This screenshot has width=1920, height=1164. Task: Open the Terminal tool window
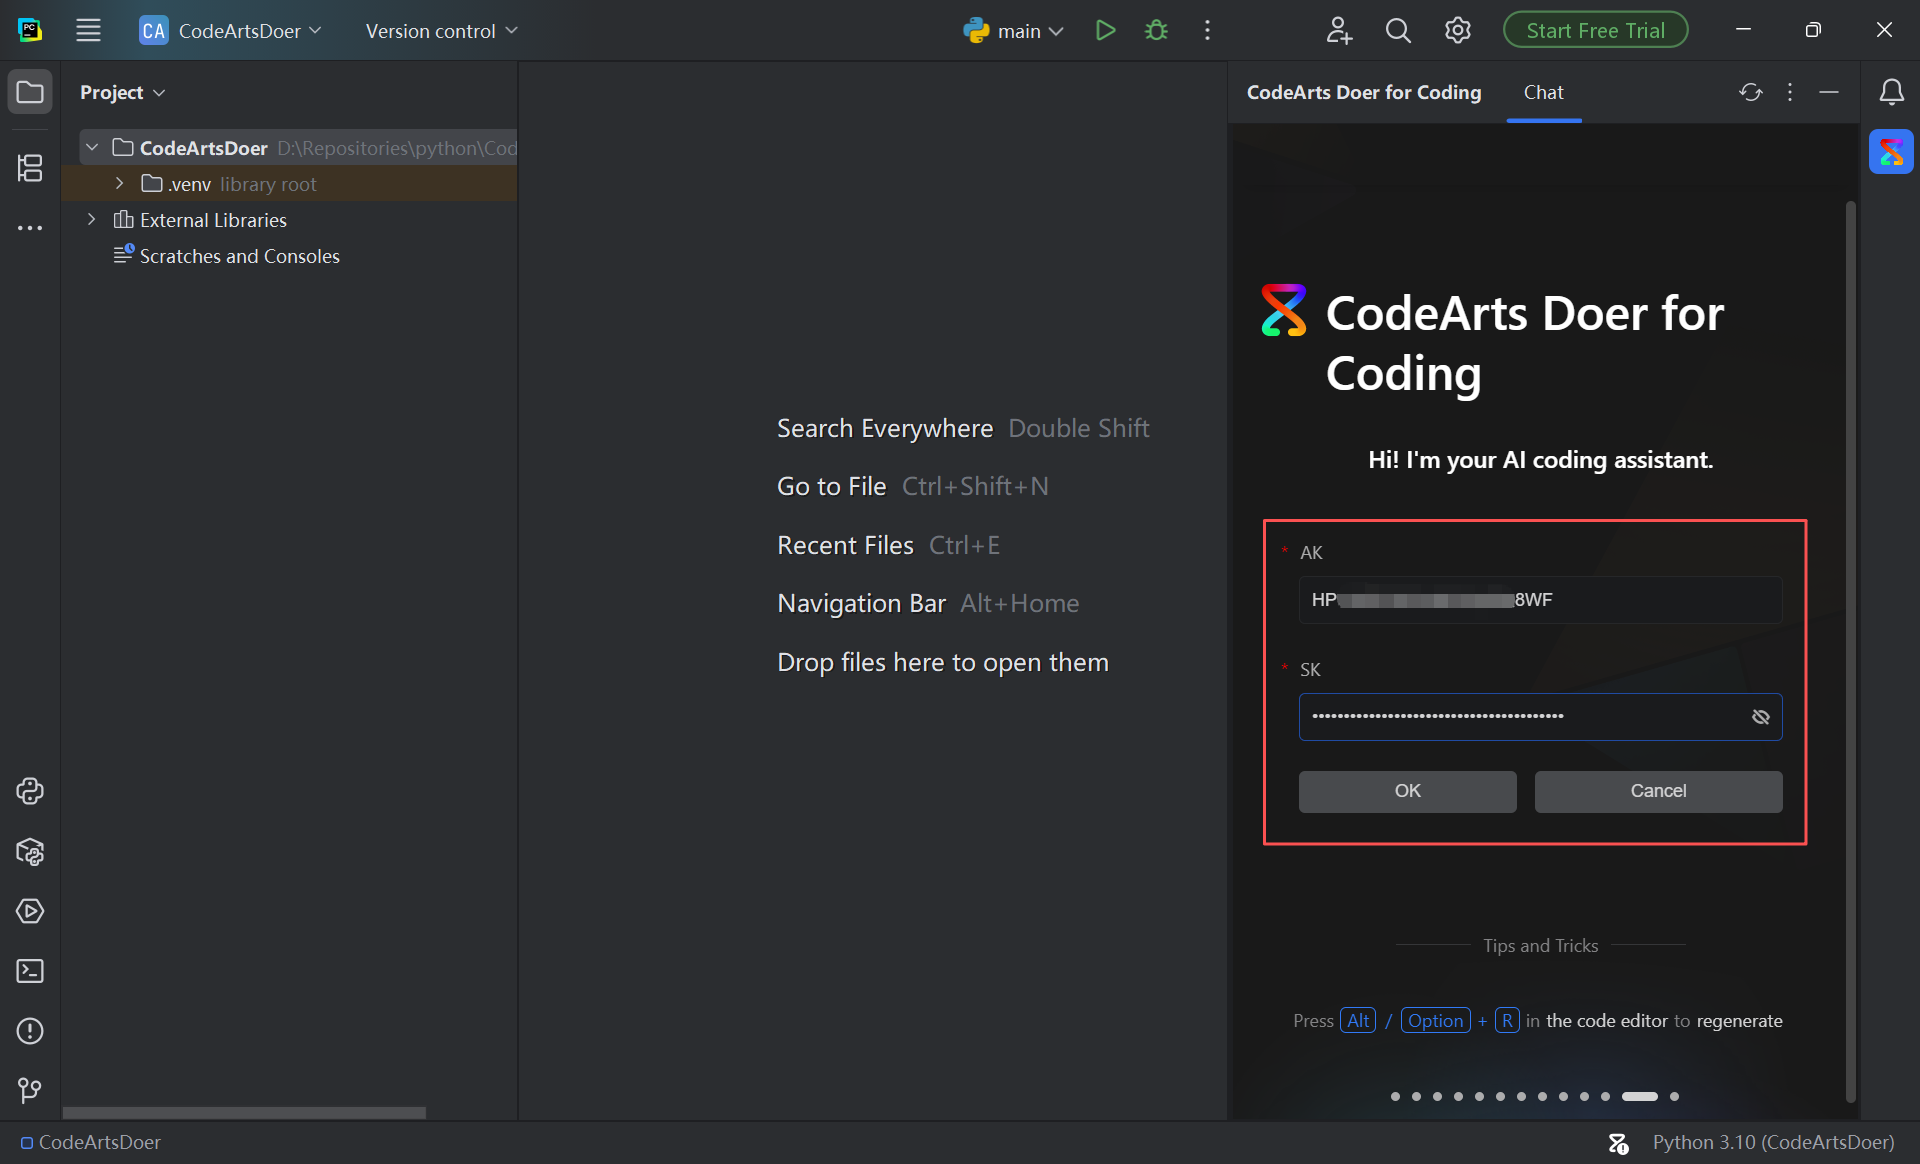point(30,971)
